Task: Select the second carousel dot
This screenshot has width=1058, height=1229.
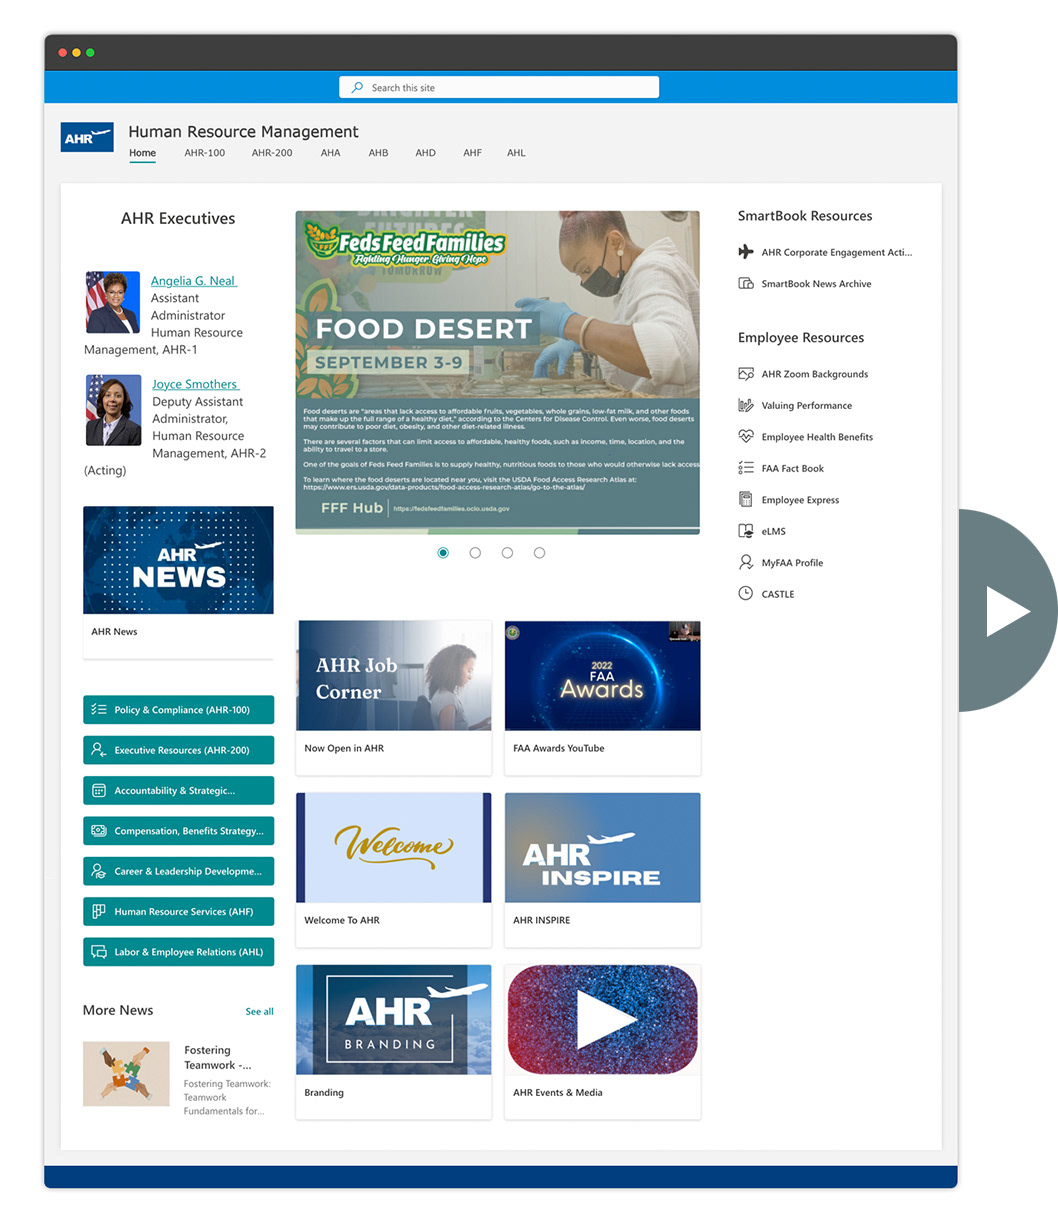Action: click(x=475, y=552)
